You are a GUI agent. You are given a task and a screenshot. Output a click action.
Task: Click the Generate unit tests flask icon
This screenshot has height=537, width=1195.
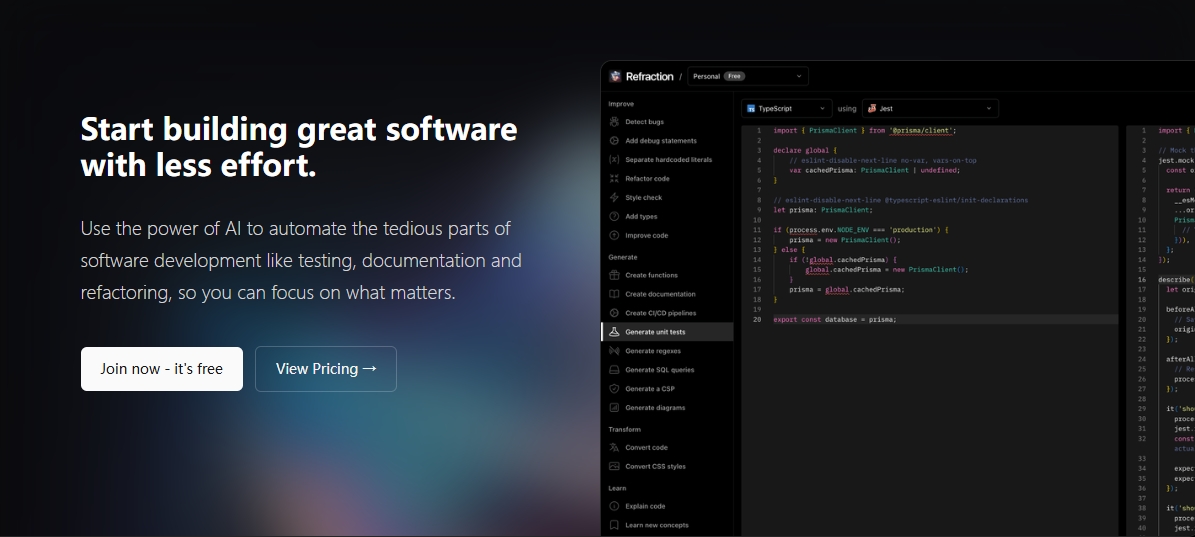(x=614, y=332)
